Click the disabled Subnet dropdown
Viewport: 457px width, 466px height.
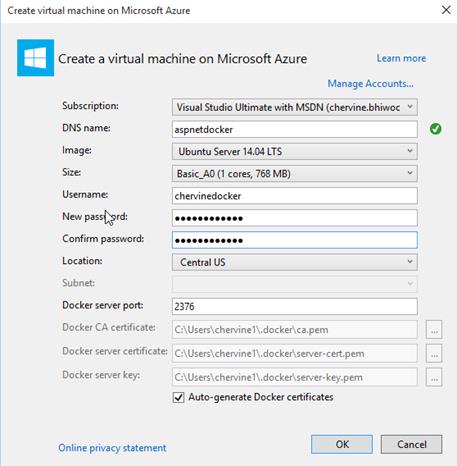click(x=295, y=284)
